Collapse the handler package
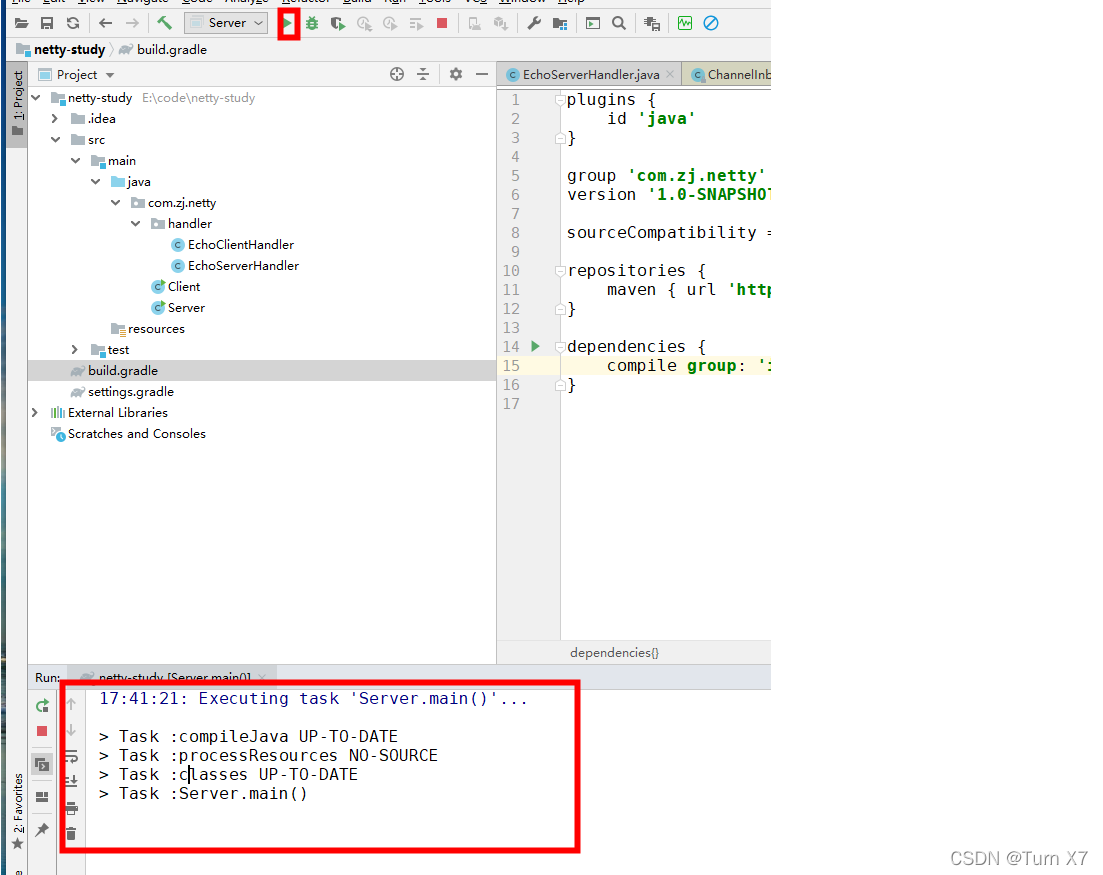This screenshot has width=1103, height=875. coord(136,224)
